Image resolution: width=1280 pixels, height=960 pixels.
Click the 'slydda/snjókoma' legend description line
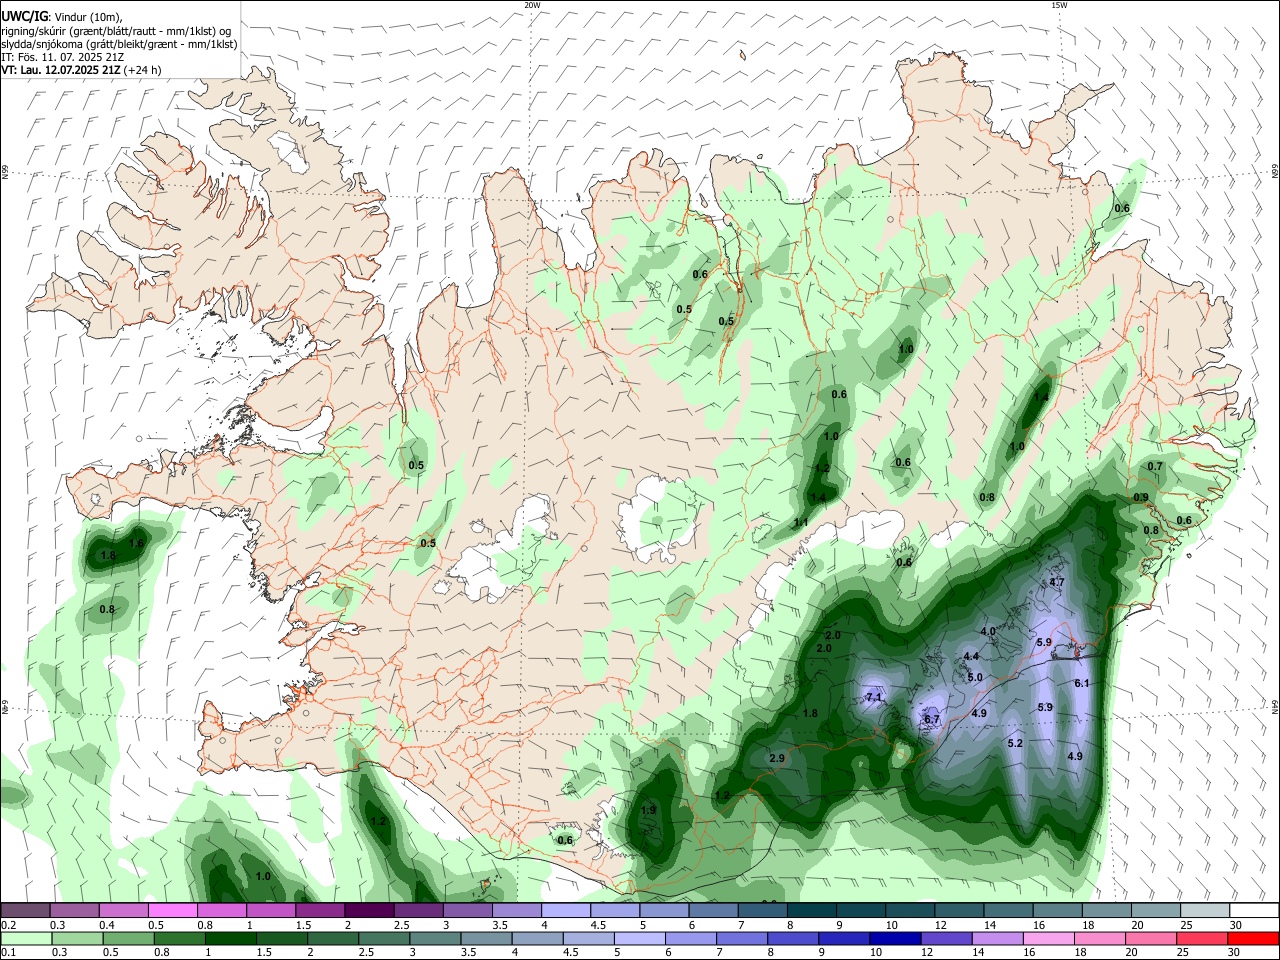pyautogui.click(x=119, y=44)
